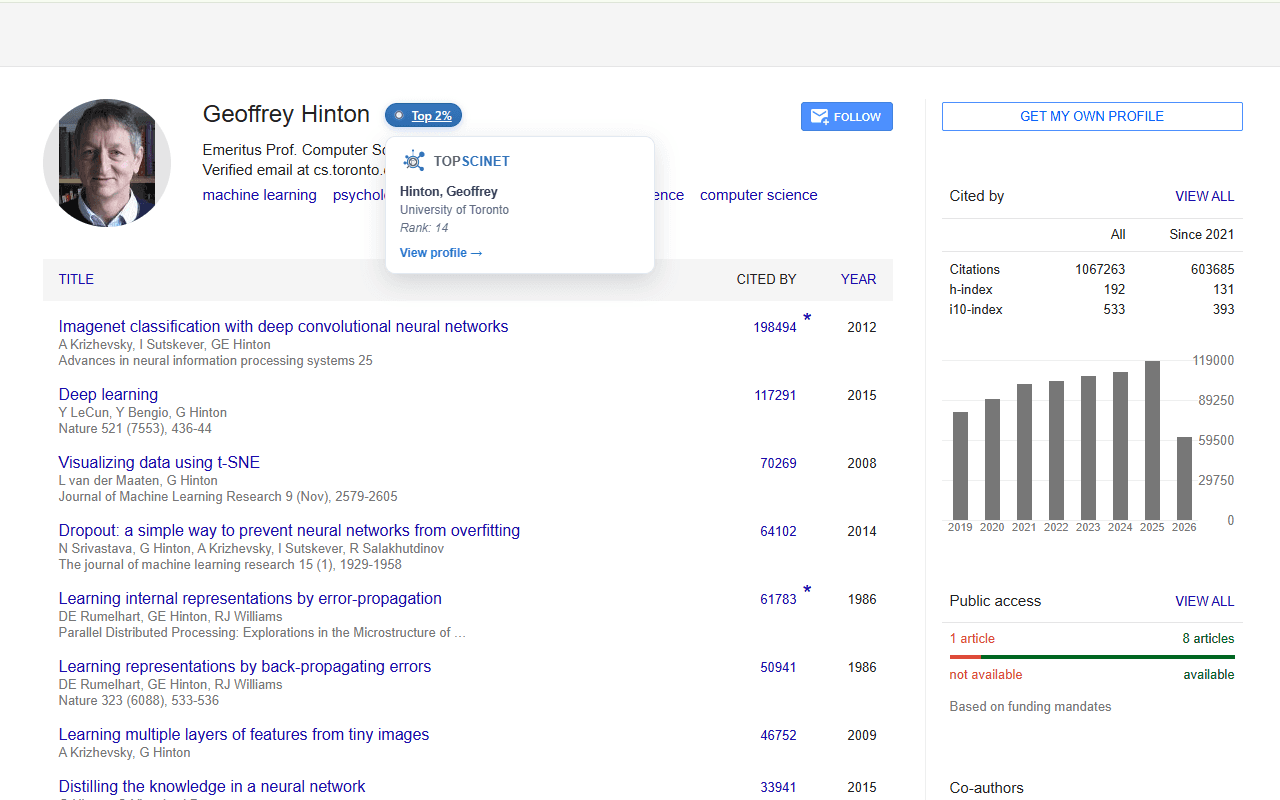This screenshot has width=1280, height=800.
Task: Open Learning multiple layers of features paper
Action: 244,734
